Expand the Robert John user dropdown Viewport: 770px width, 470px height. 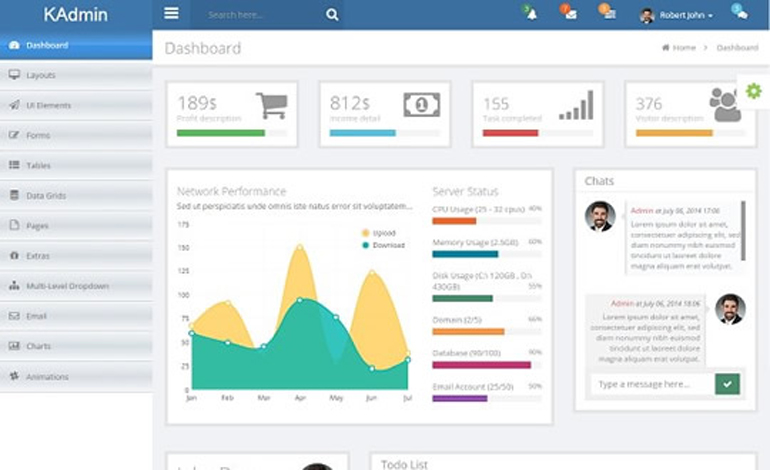click(676, 15)
